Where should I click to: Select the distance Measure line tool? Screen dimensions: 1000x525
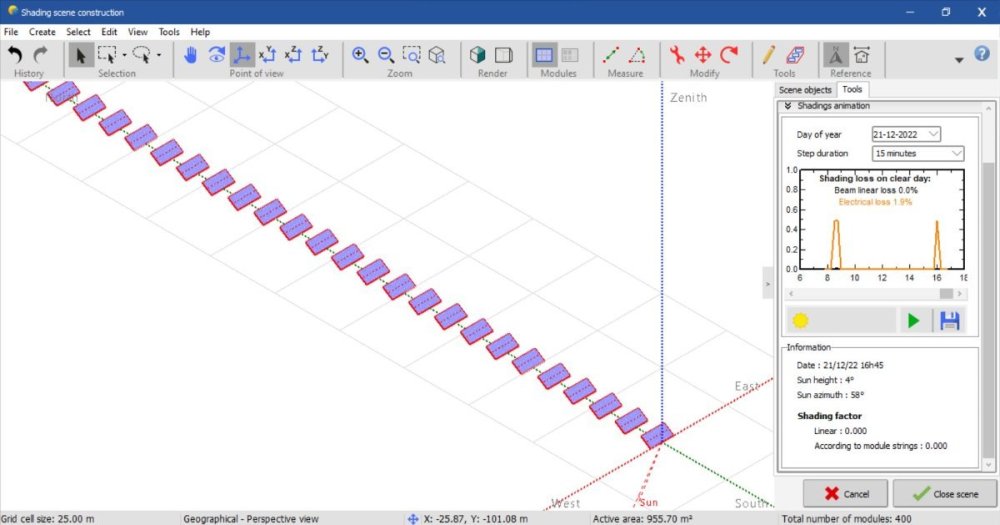coord(613,56)
